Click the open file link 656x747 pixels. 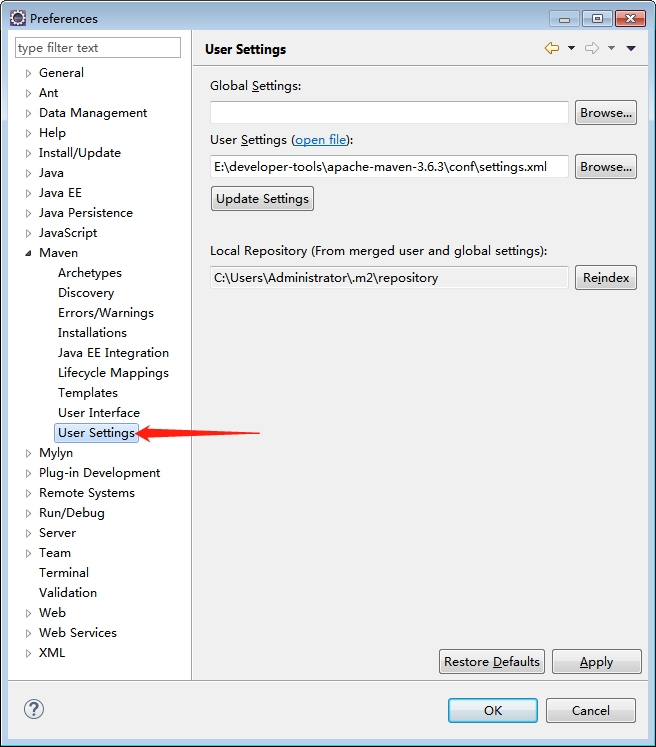[x=321, y=140]
